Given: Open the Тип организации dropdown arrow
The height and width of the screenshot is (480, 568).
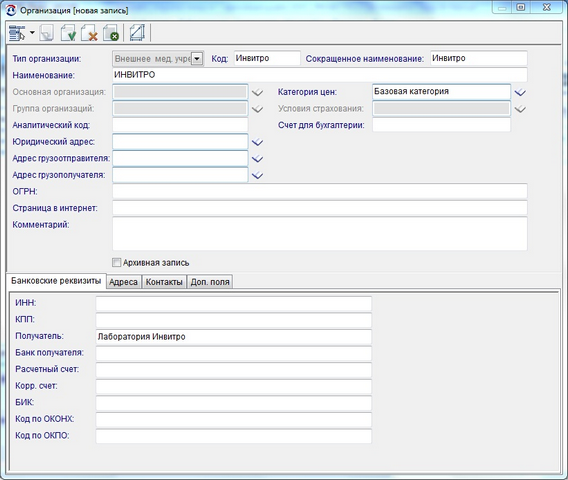Looking at the screenshot, I should coord(197,59).
